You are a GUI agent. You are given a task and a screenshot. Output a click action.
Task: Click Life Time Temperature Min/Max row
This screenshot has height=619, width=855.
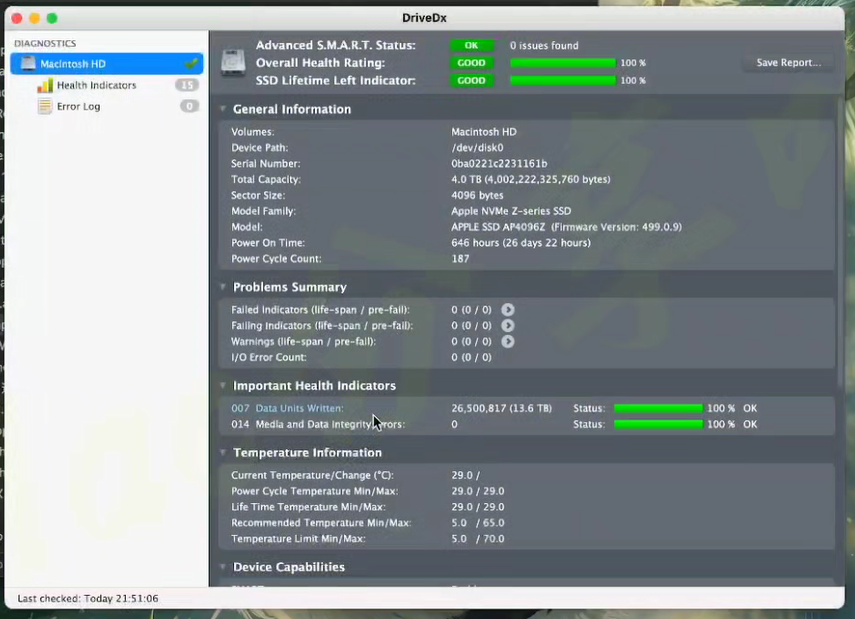point(526,507)
